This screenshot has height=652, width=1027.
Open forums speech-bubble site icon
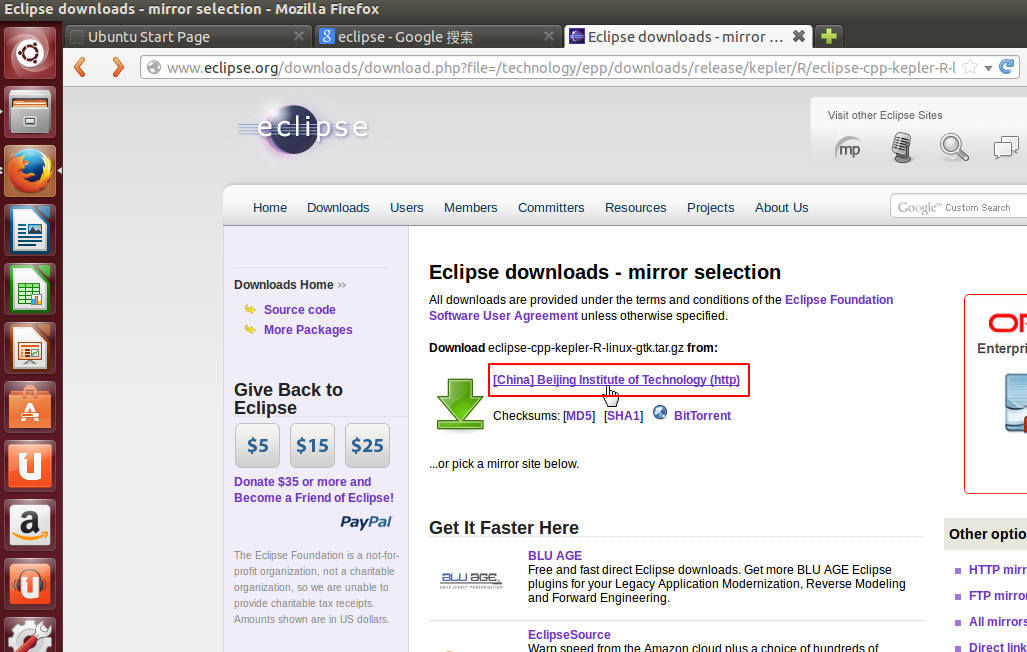(x=1006, y=147)
